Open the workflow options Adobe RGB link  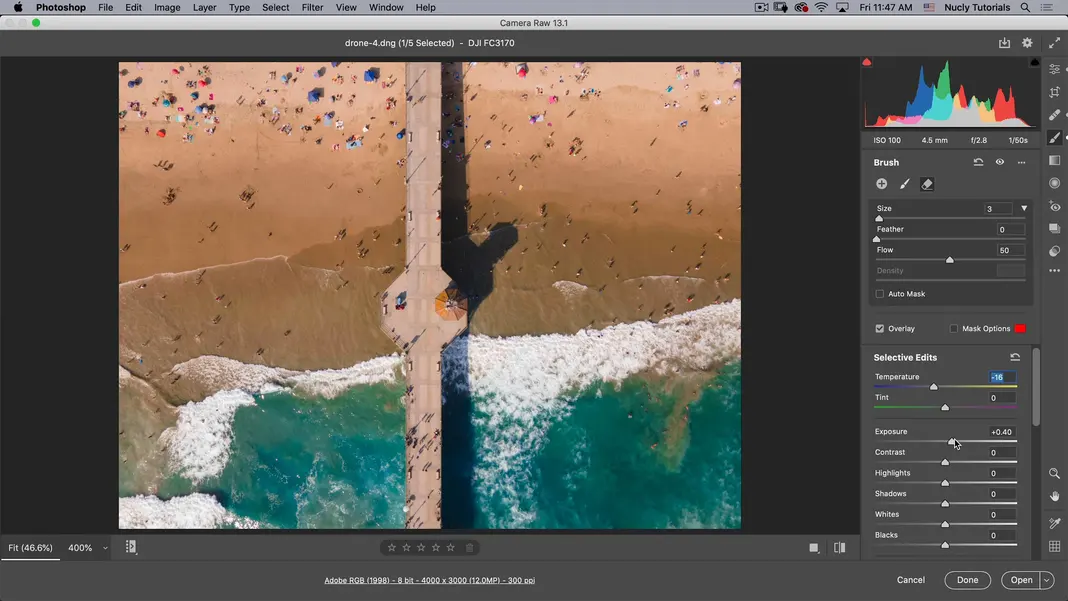[430, 581]
